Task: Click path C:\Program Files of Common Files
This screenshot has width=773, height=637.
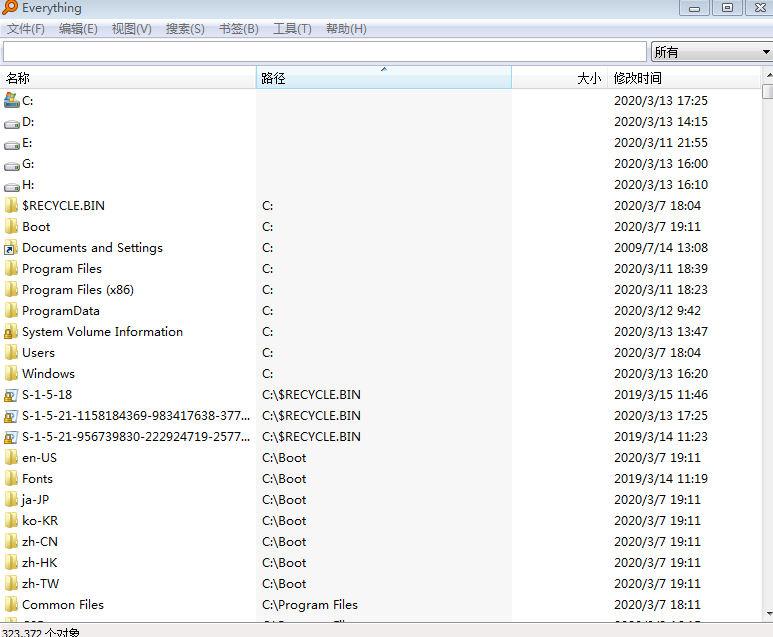Action: [x=310, y=604]
